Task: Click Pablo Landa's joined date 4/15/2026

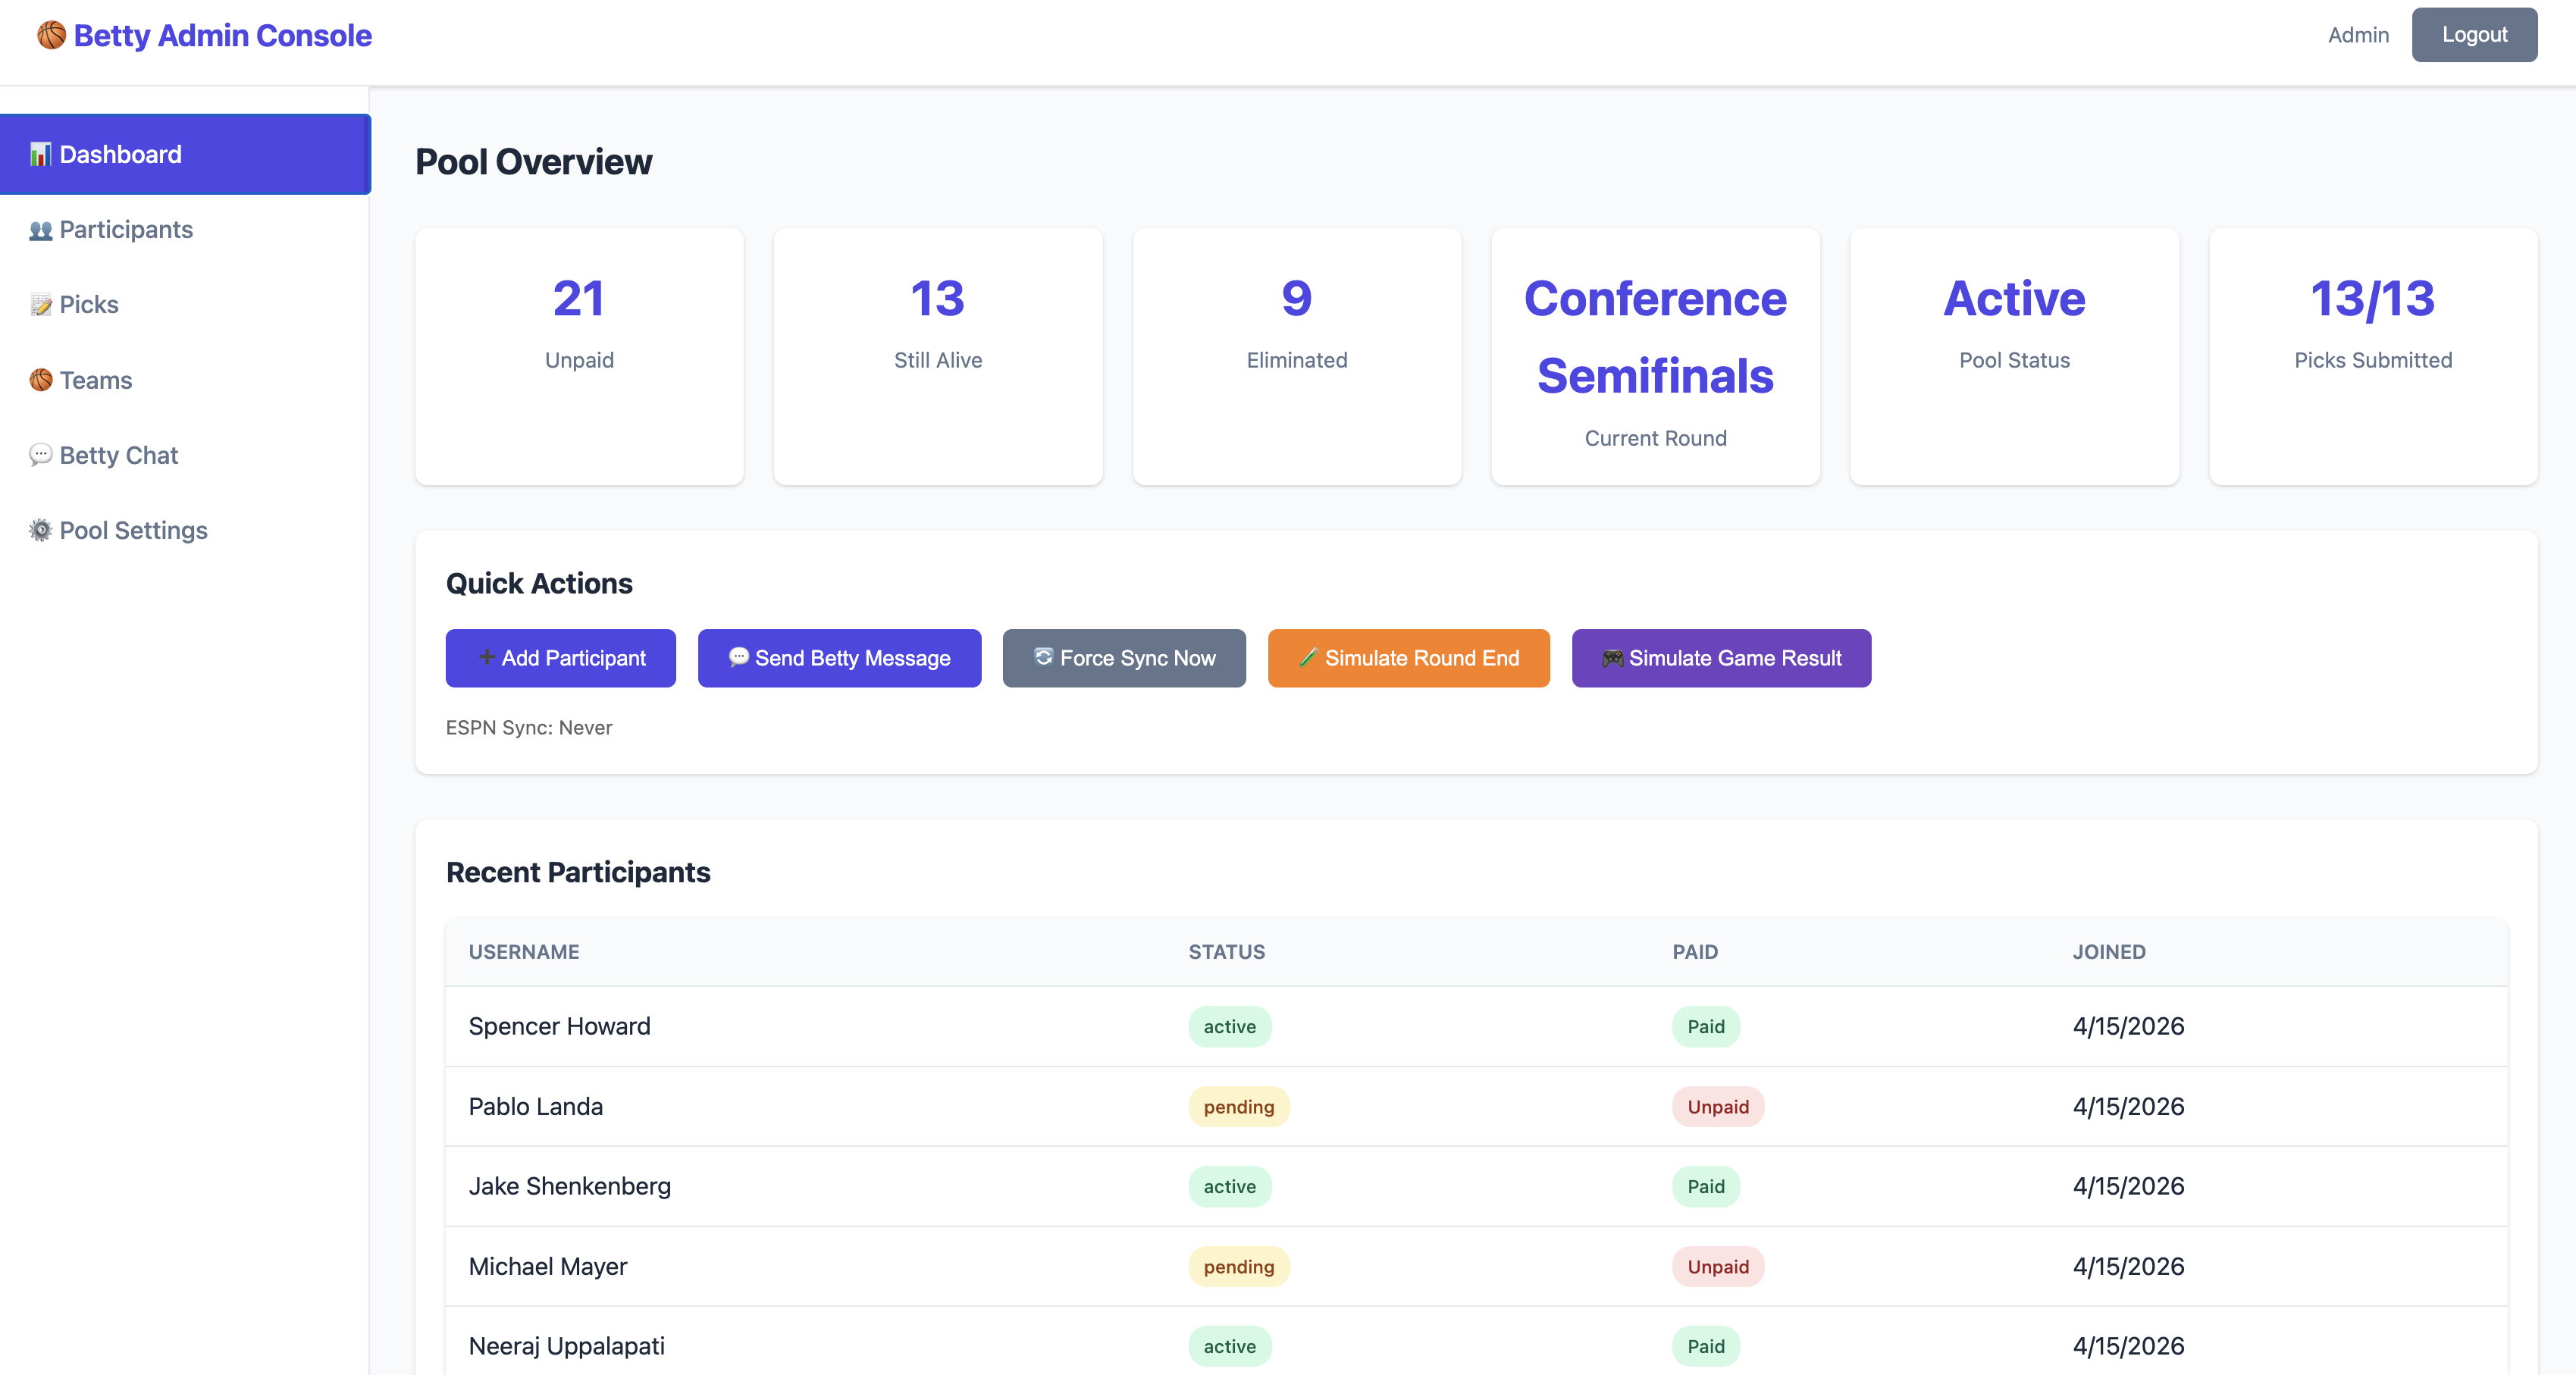Action: [x=2129, y=1106]
